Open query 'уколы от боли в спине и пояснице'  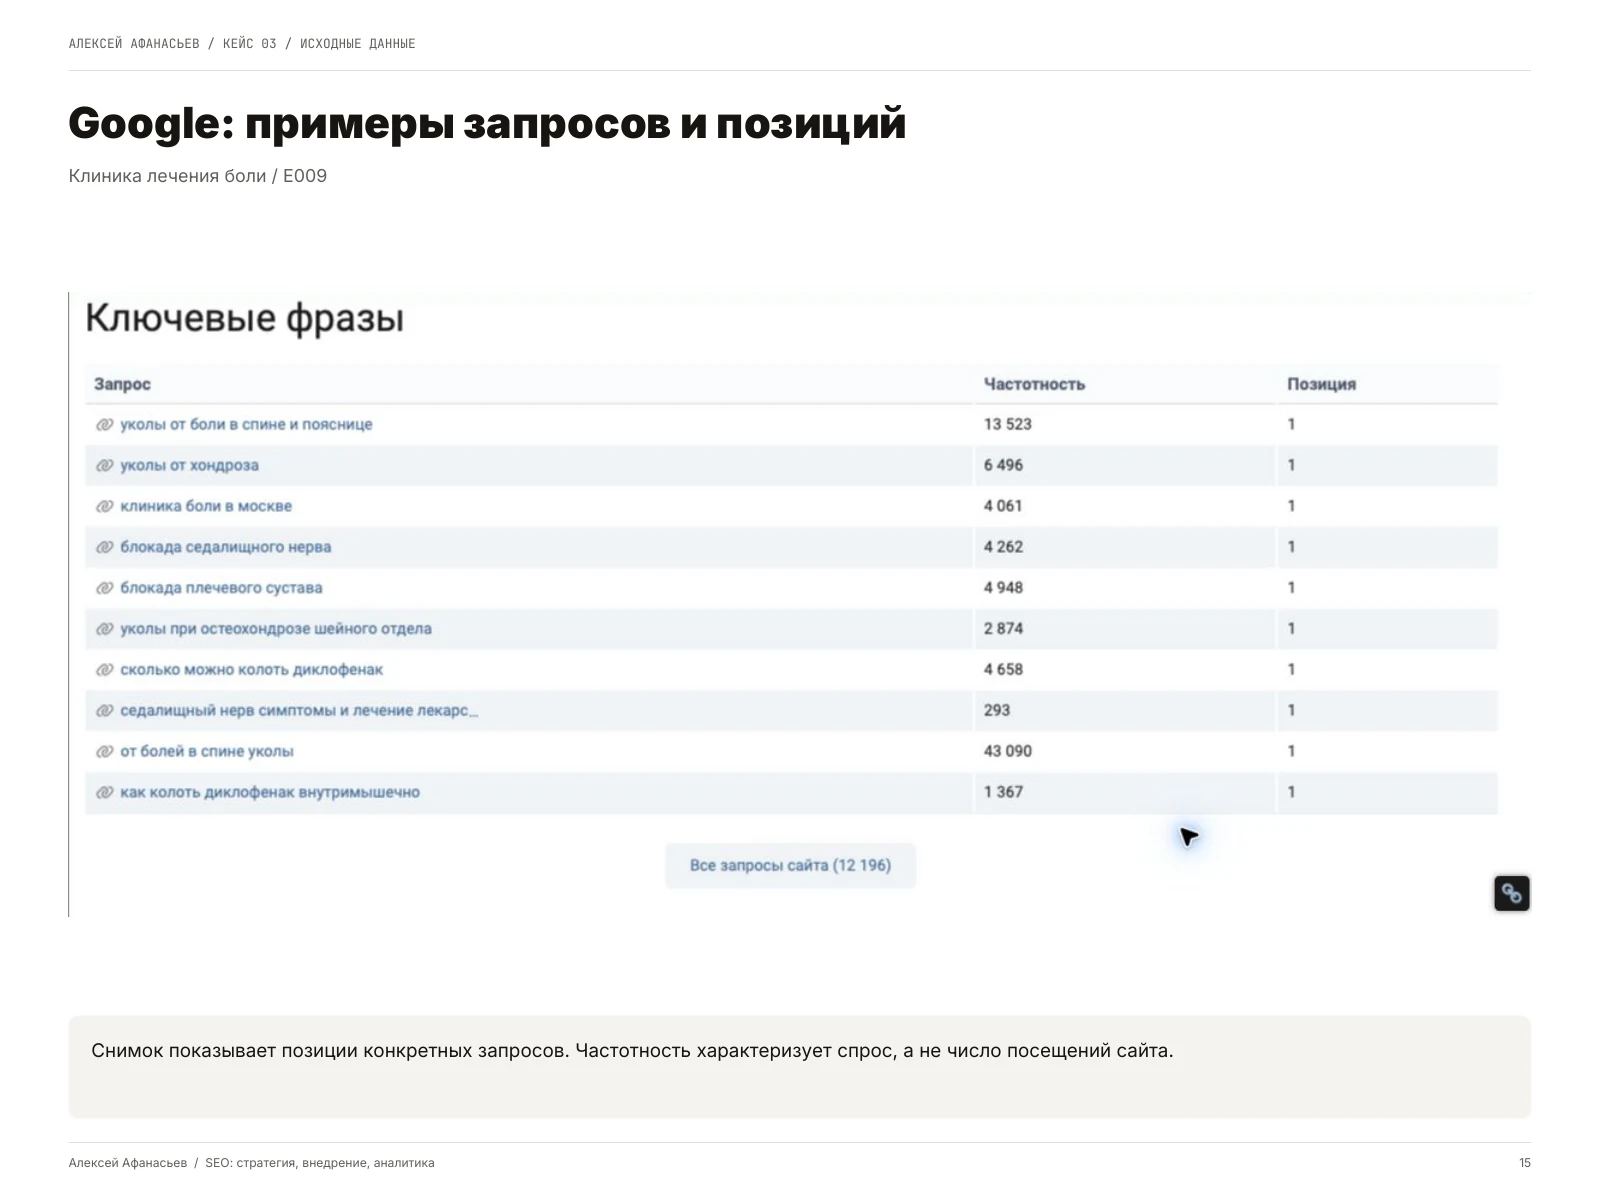(x=246, y=424)
